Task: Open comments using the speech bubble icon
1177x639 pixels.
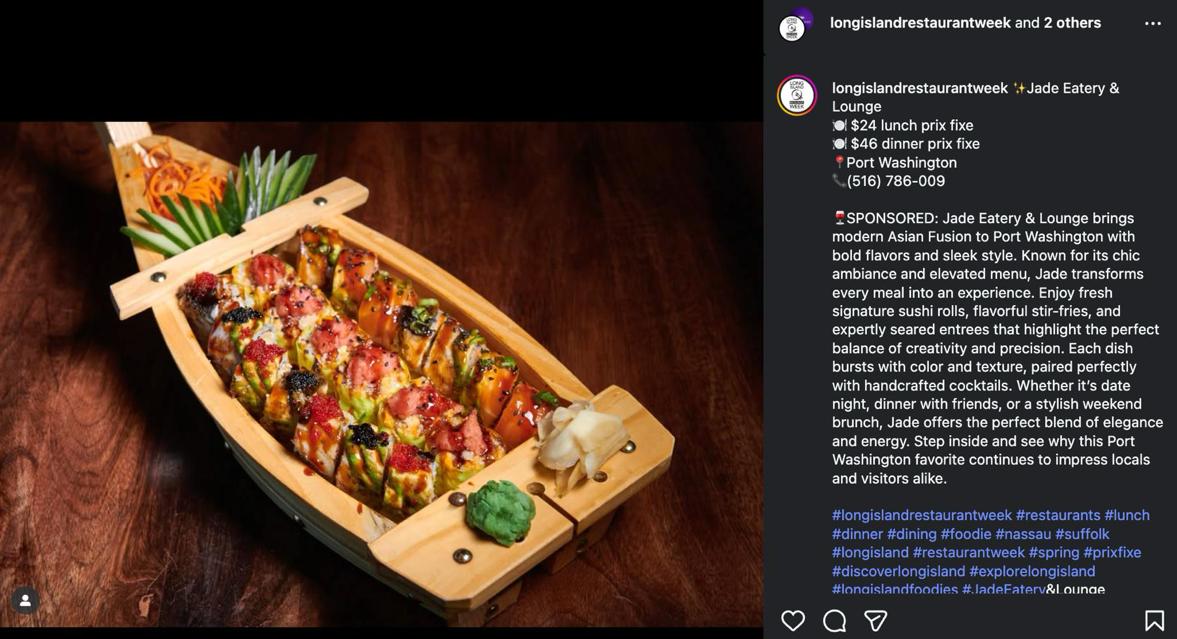Action: [x=834, y=621]
